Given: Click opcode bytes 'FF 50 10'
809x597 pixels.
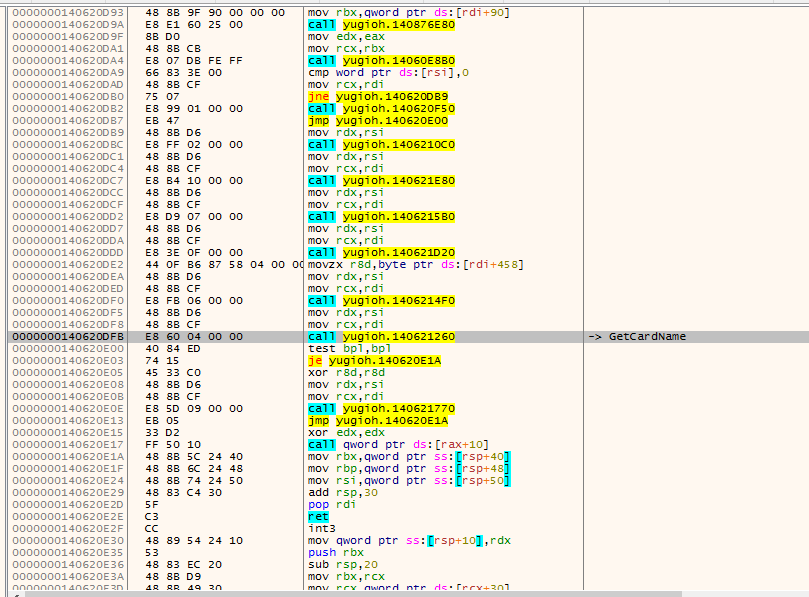Looking at the screenshot, I should [173, 444].
